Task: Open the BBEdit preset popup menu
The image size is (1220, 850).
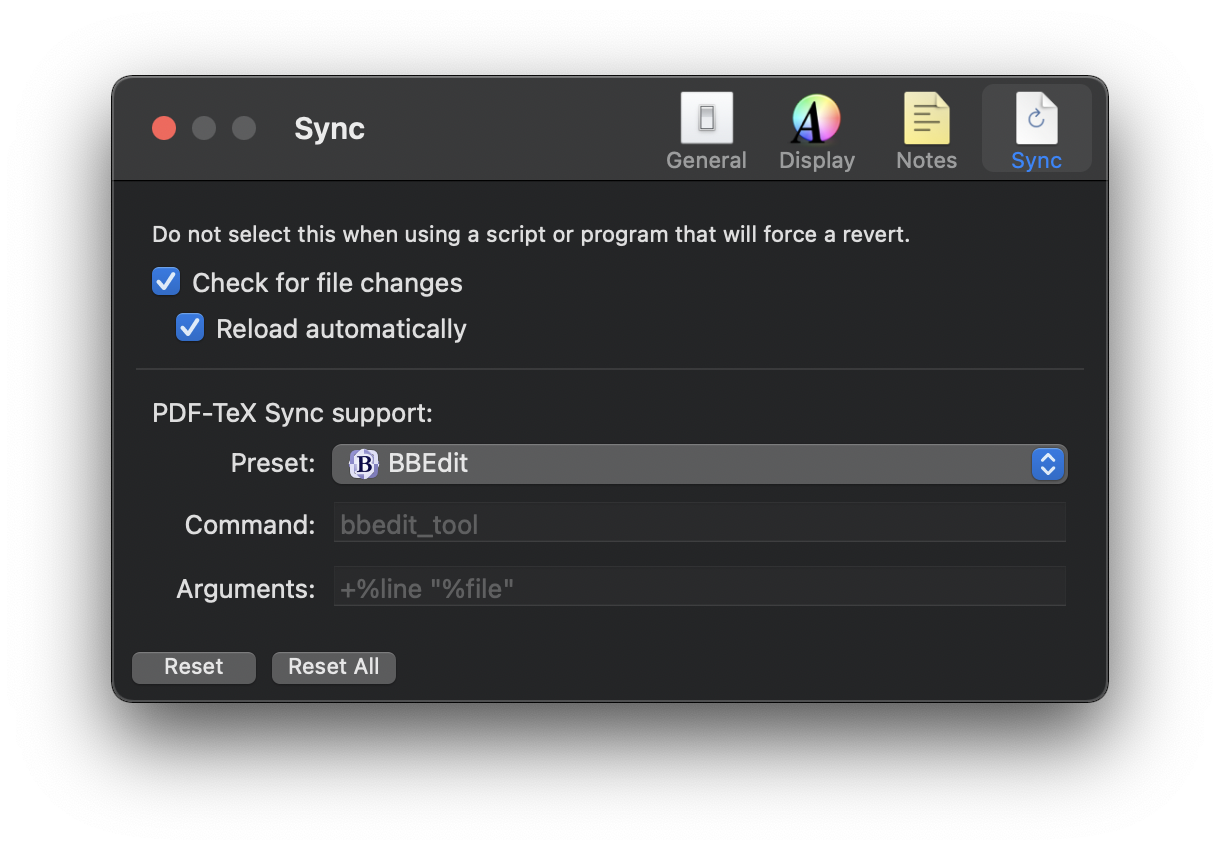Action: coord(690,464)
